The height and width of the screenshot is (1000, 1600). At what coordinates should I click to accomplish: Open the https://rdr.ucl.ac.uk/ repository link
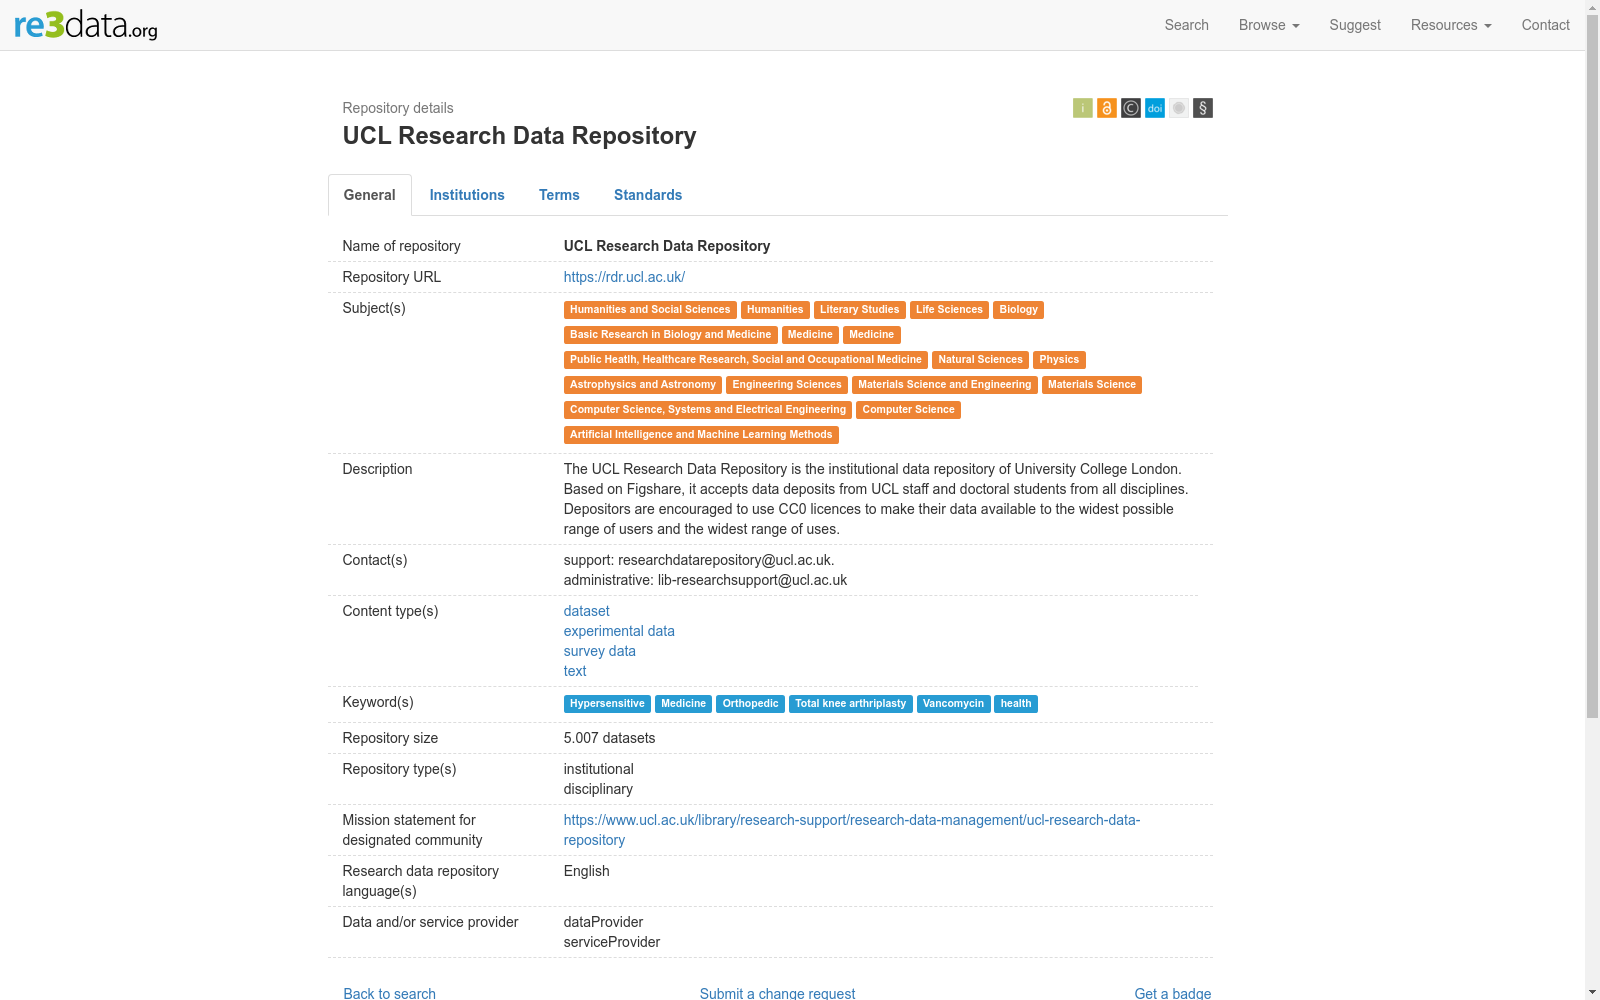pyautogui.click(x=624, y=277)
